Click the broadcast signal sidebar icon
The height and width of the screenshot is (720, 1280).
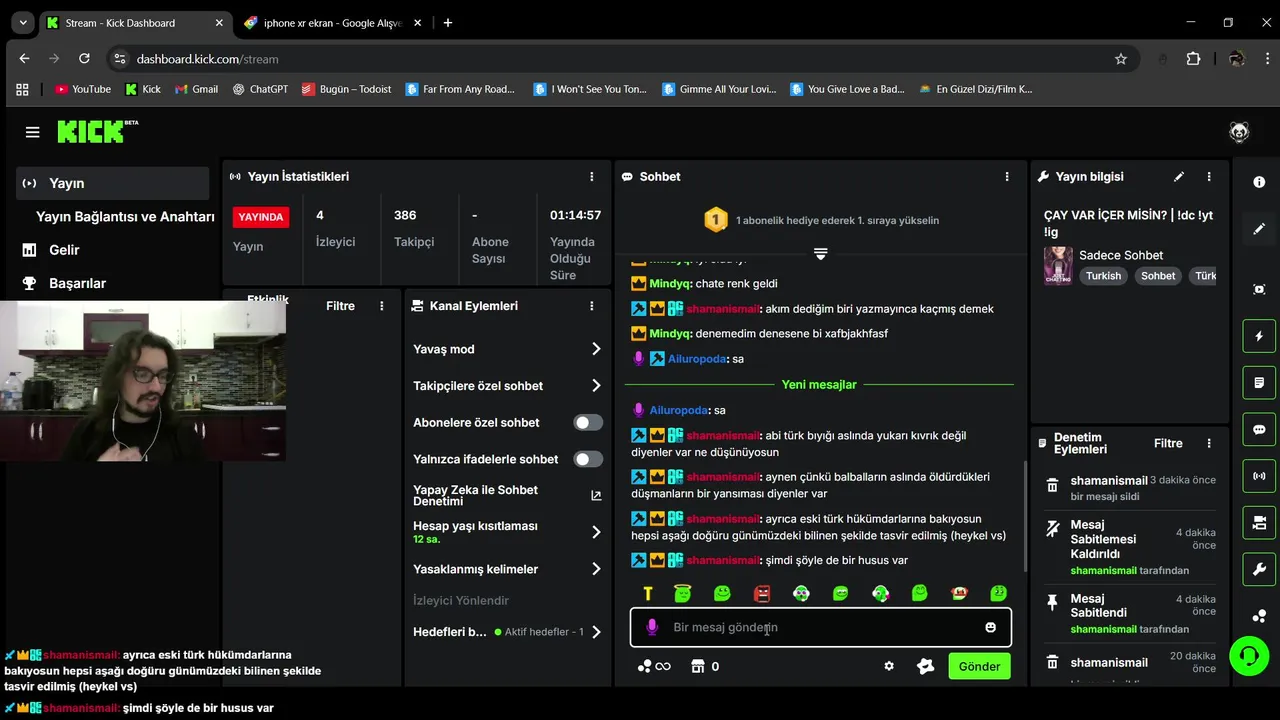tap(1259, 476)
